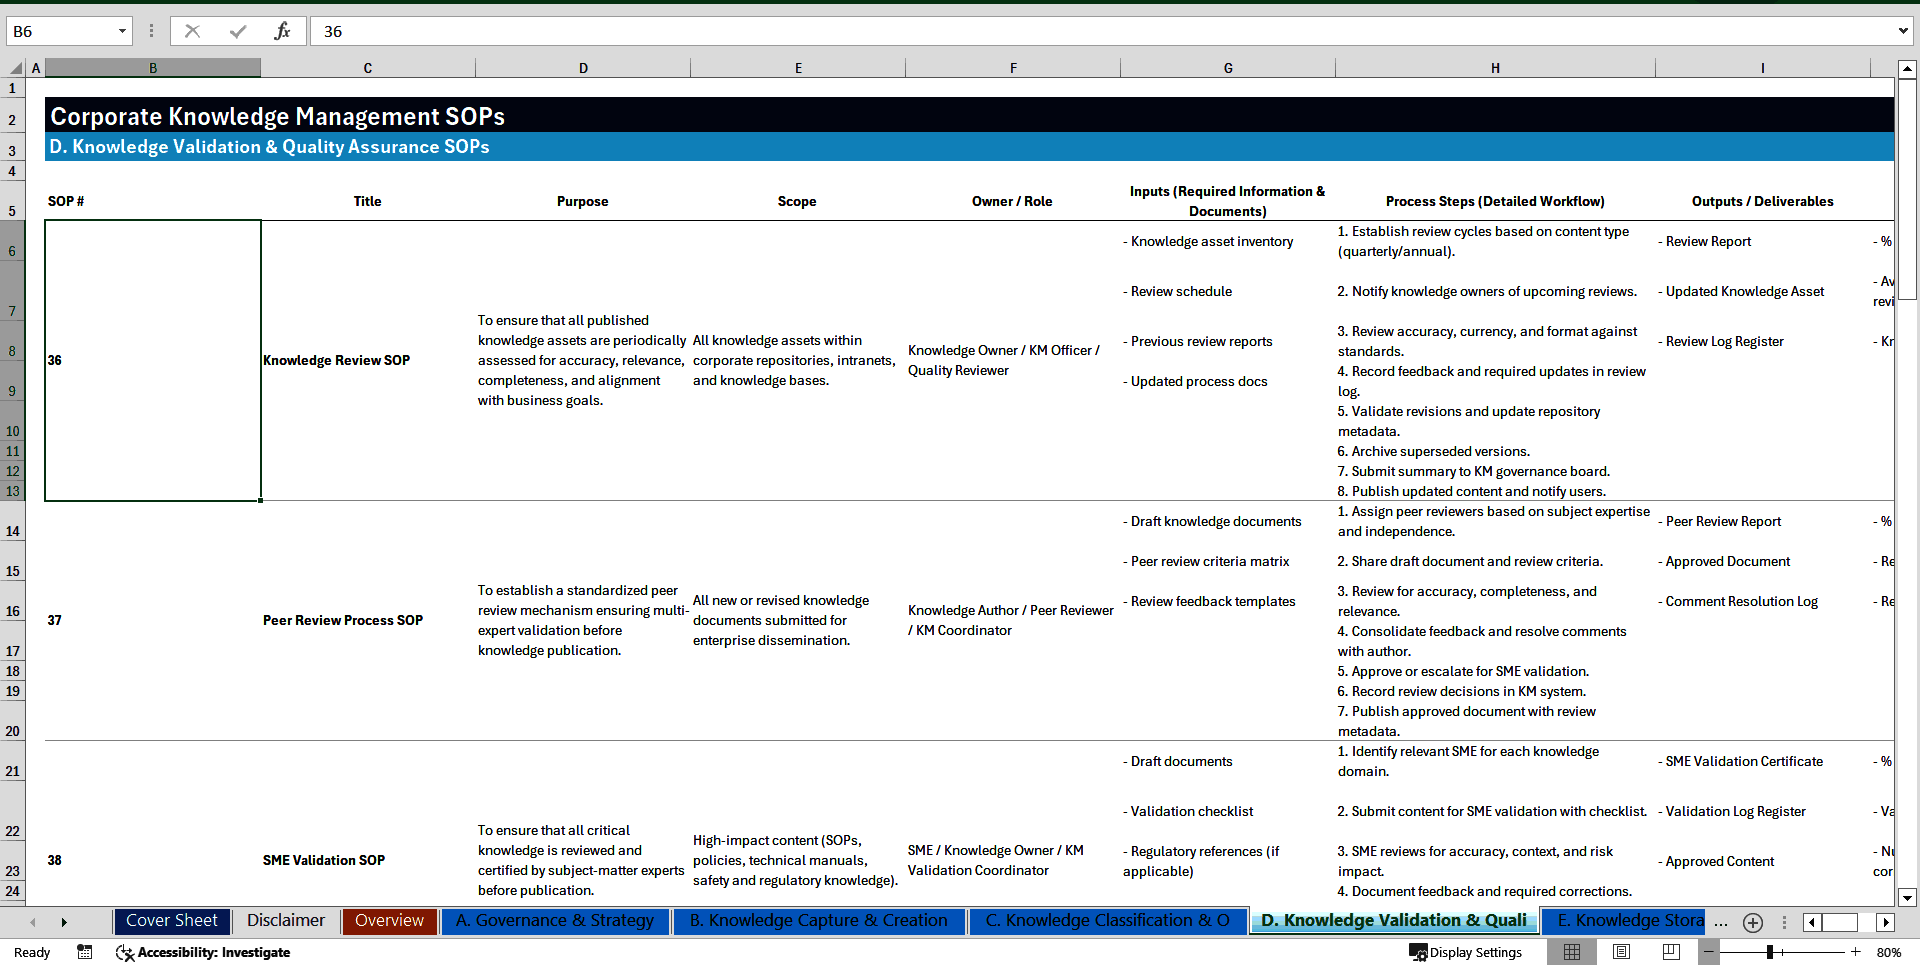Image resolution: width=1920 pixels, height=966 pixels.
Task: Open the Disclaimer sheet tab
Action: pos(285,921)
